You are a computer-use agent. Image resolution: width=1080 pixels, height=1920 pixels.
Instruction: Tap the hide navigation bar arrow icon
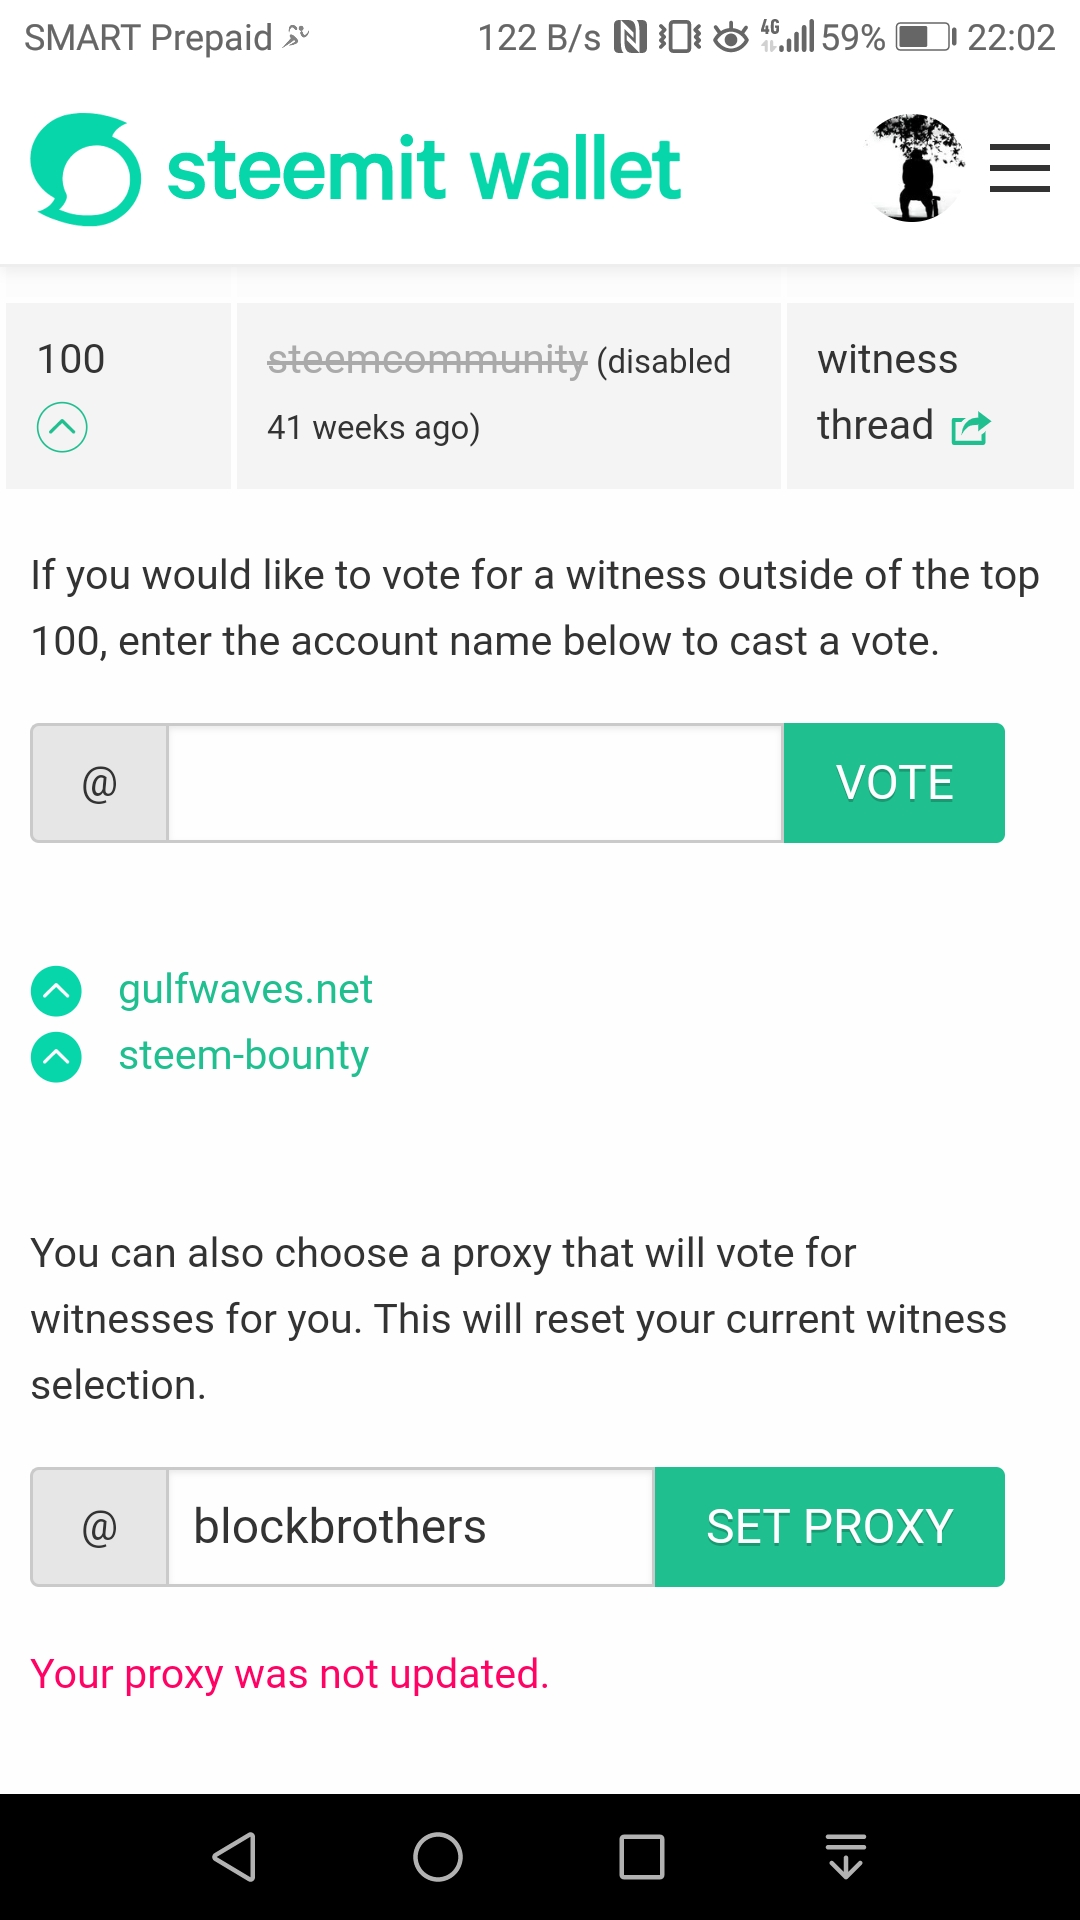(x=846, y=1857)
